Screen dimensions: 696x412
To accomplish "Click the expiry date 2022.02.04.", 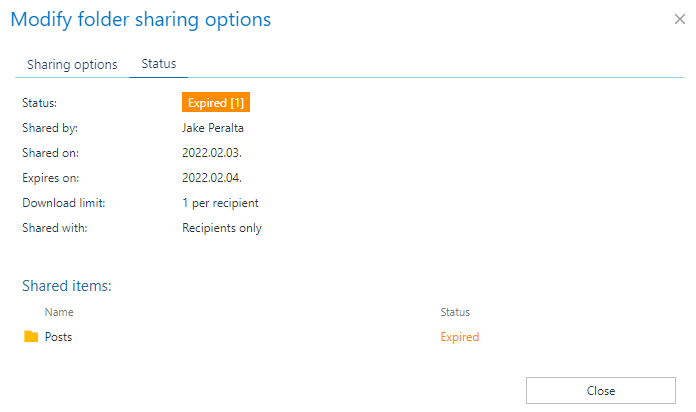I will pyautogui.click(x=212, y=178).
